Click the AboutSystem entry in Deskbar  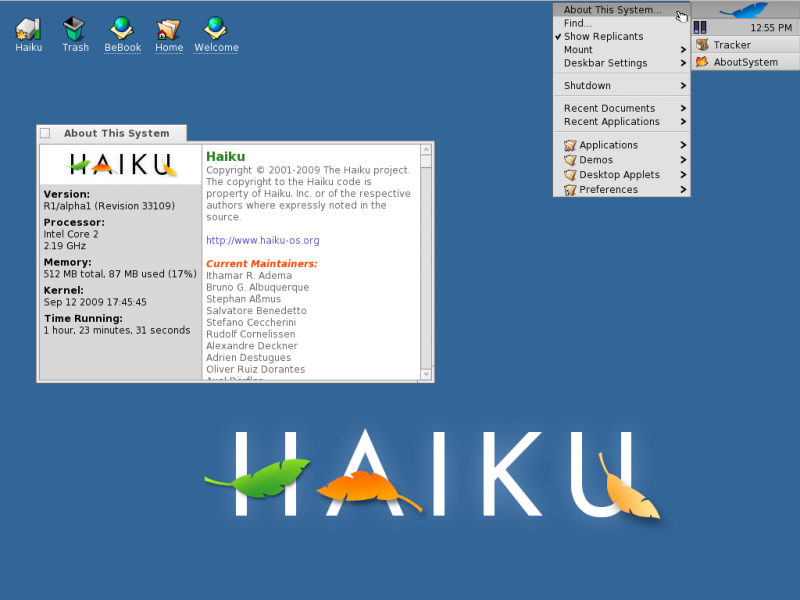[746, 62]
